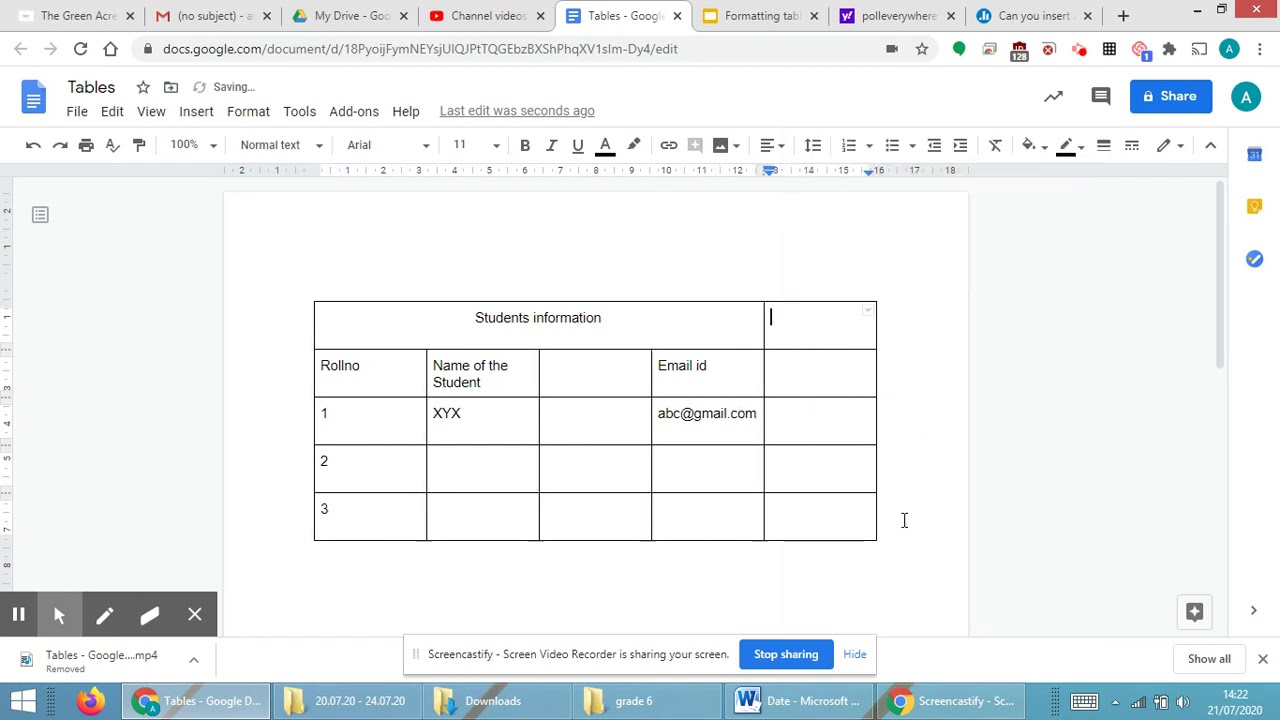Open the File menu
Viewport: 1280px width, 720px height.
click(77, 111)
